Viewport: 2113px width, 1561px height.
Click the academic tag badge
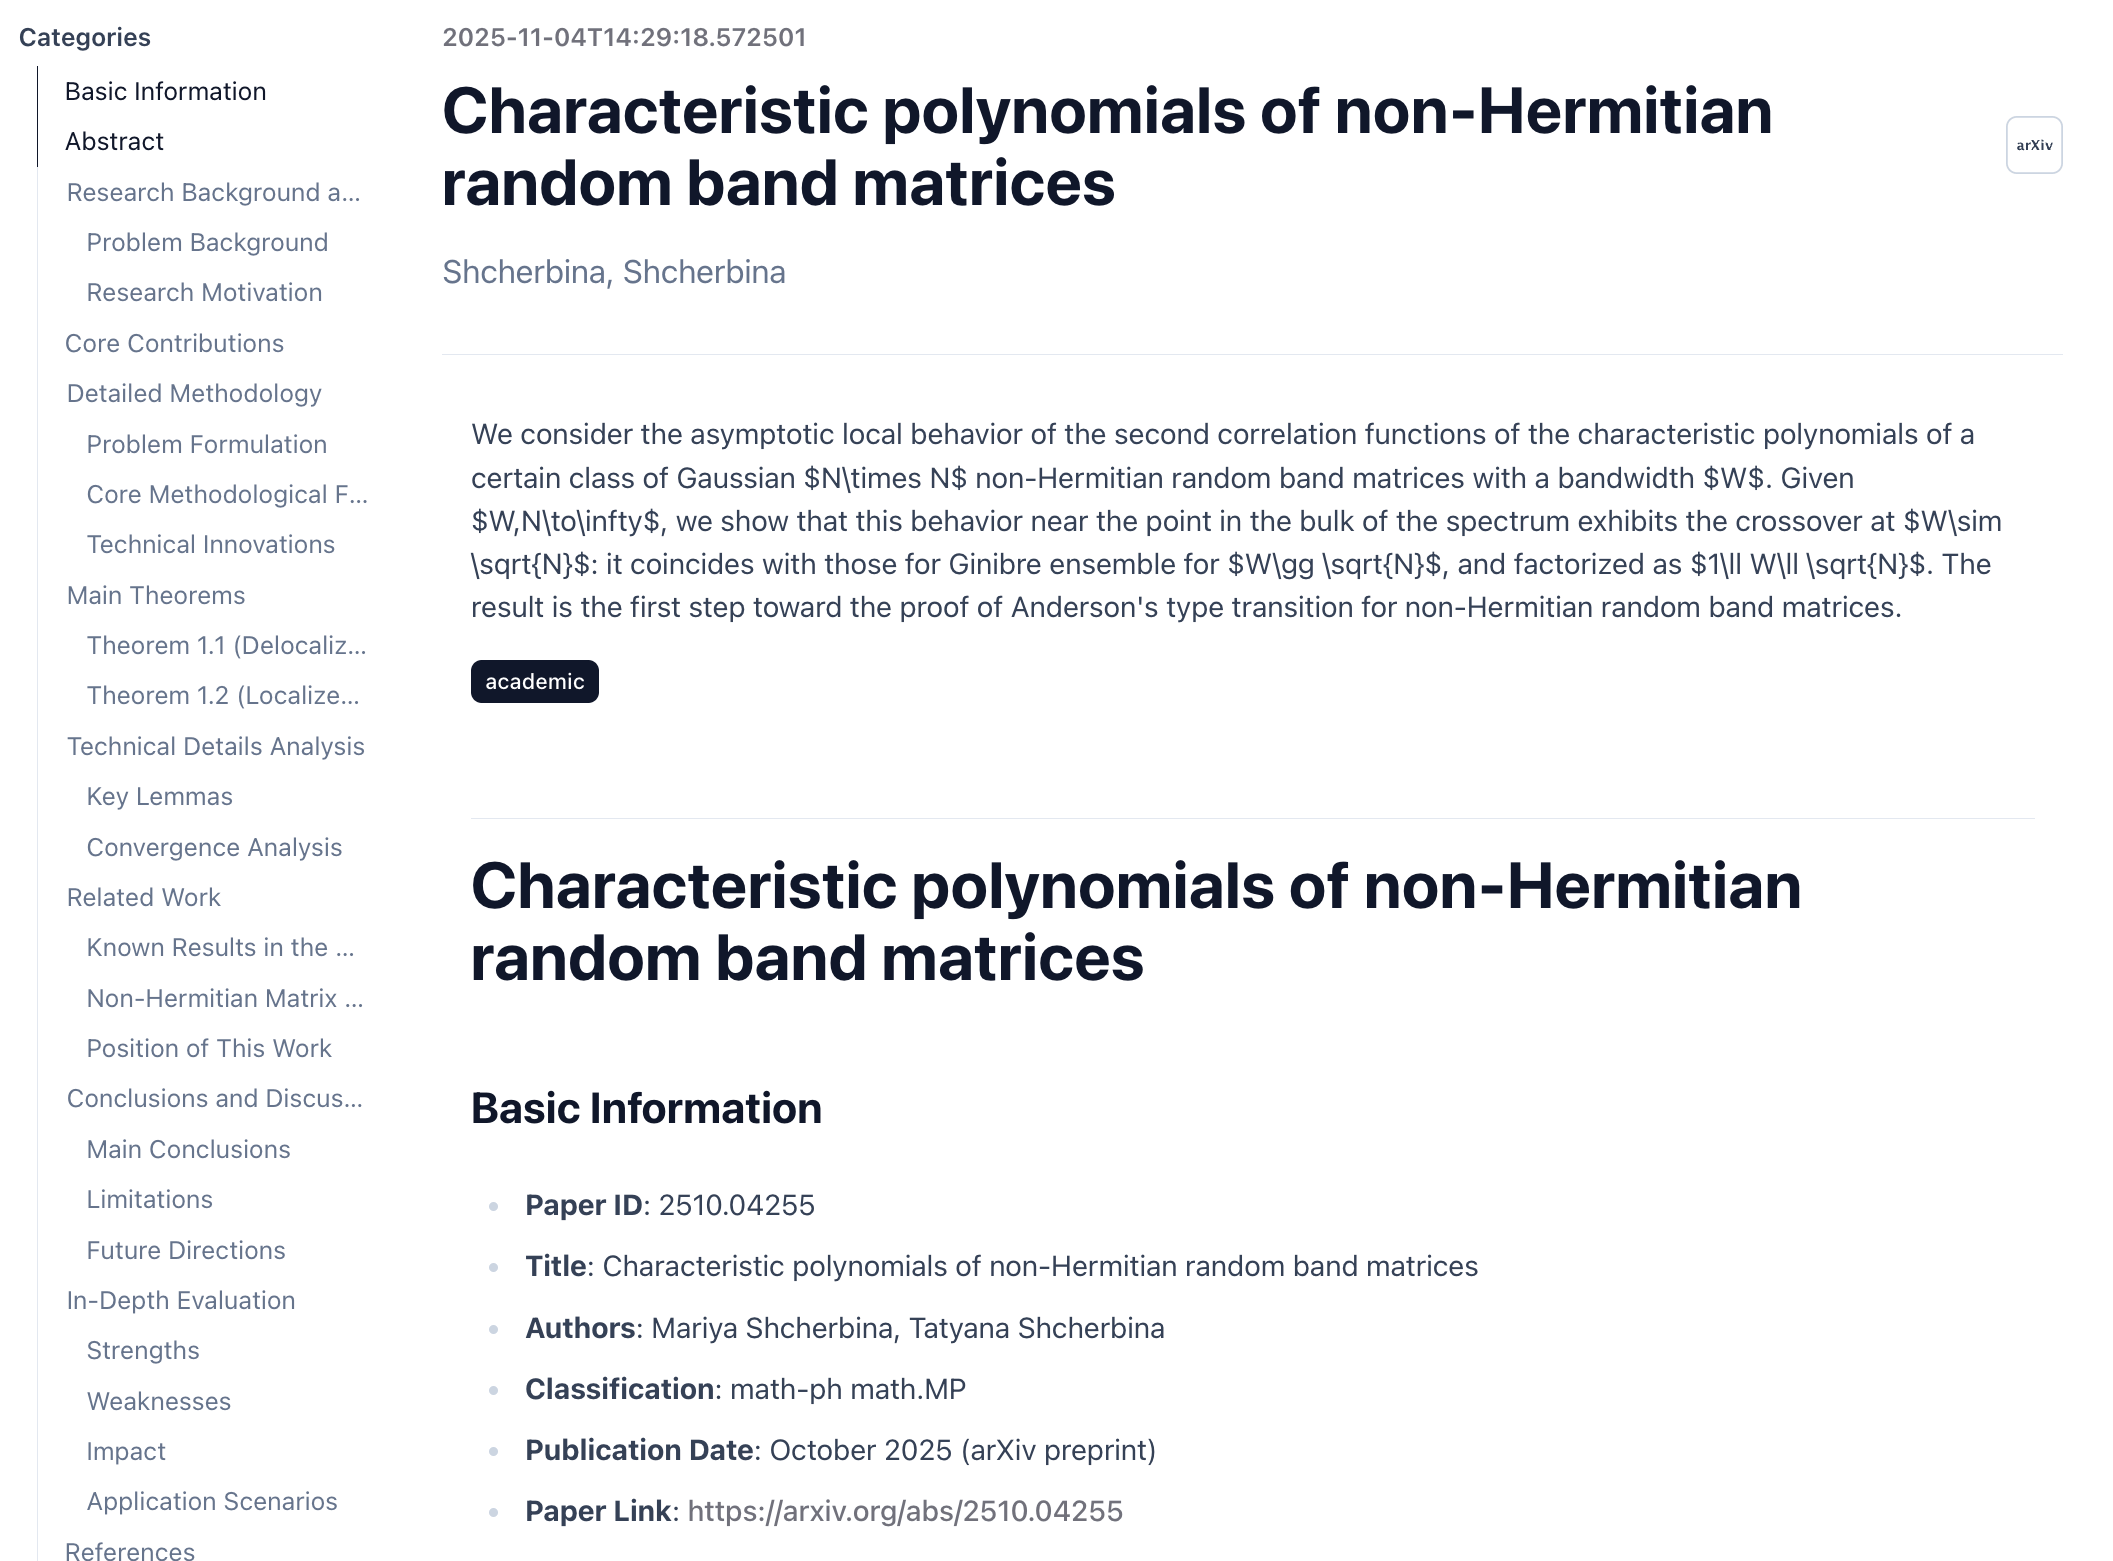[x=534, y=682]
